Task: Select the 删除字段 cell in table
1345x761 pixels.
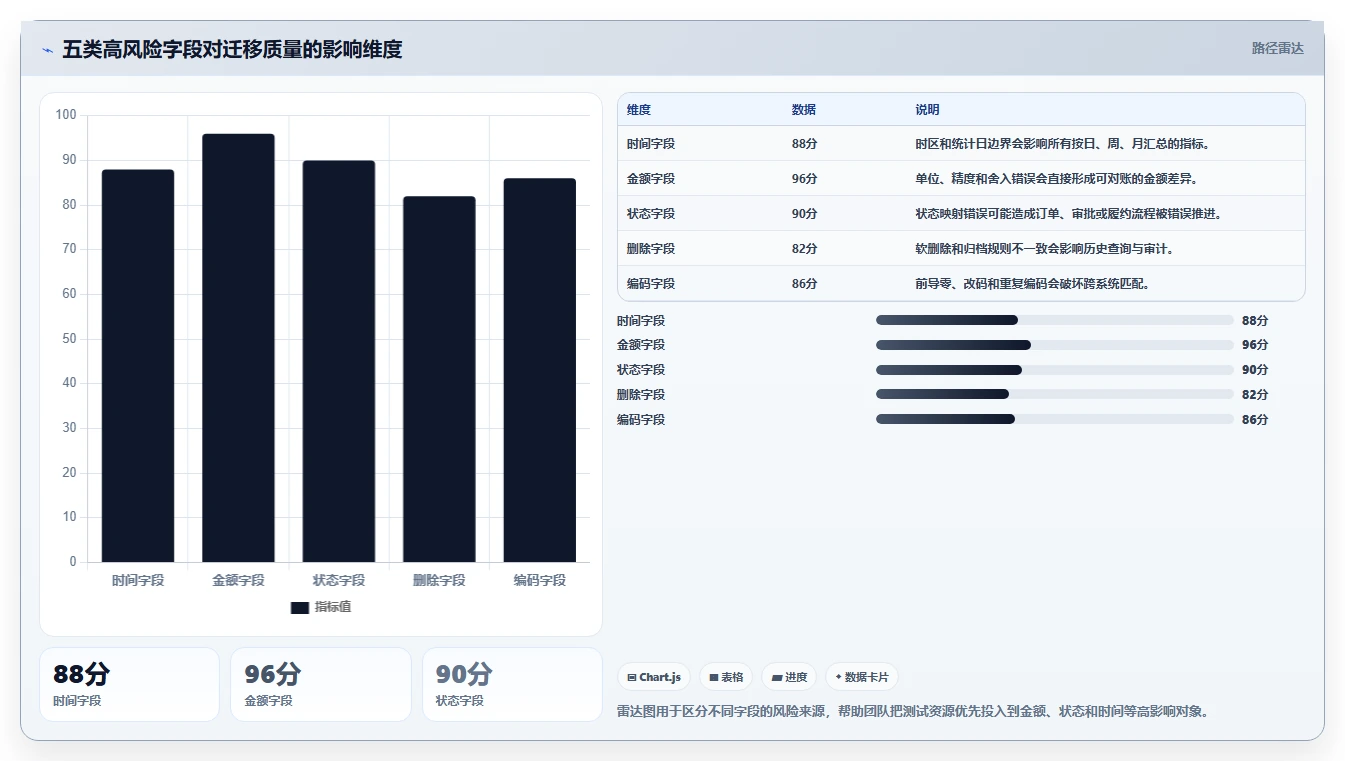Action: pos(651,249)
